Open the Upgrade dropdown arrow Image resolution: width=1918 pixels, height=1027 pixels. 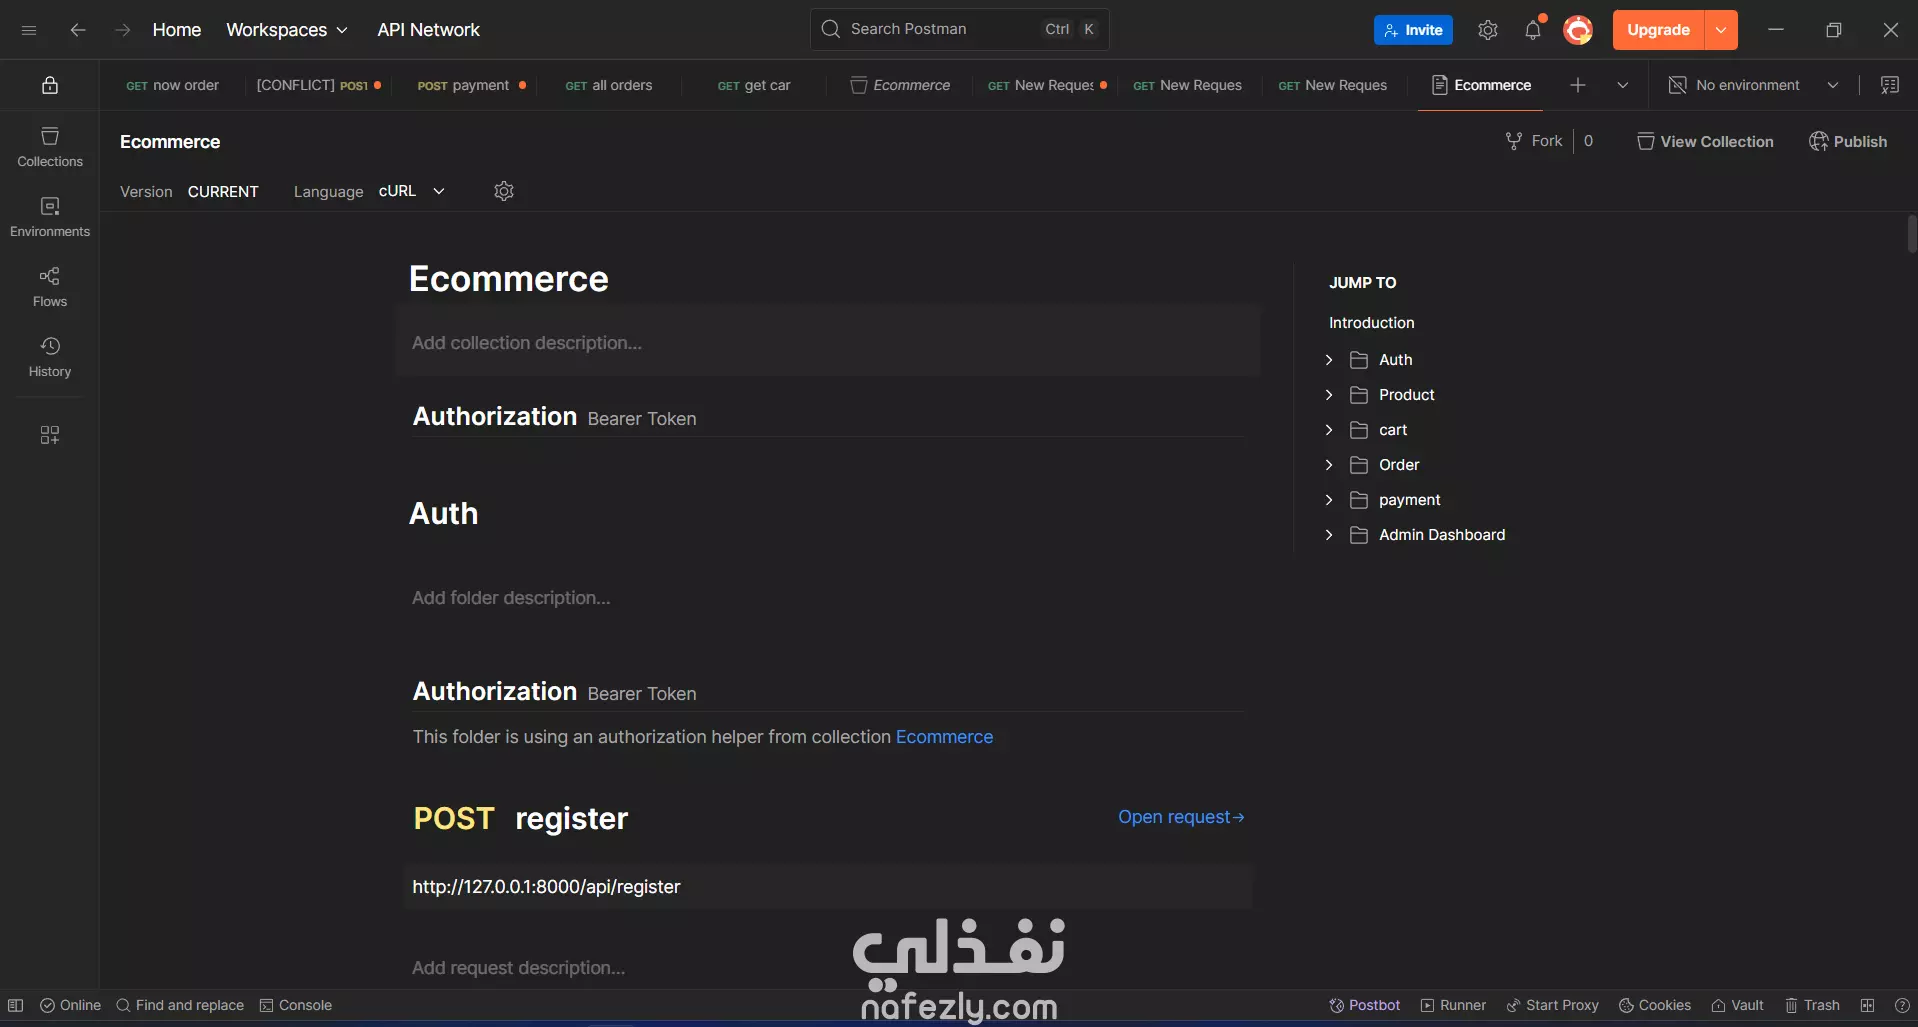(1721, 30)
